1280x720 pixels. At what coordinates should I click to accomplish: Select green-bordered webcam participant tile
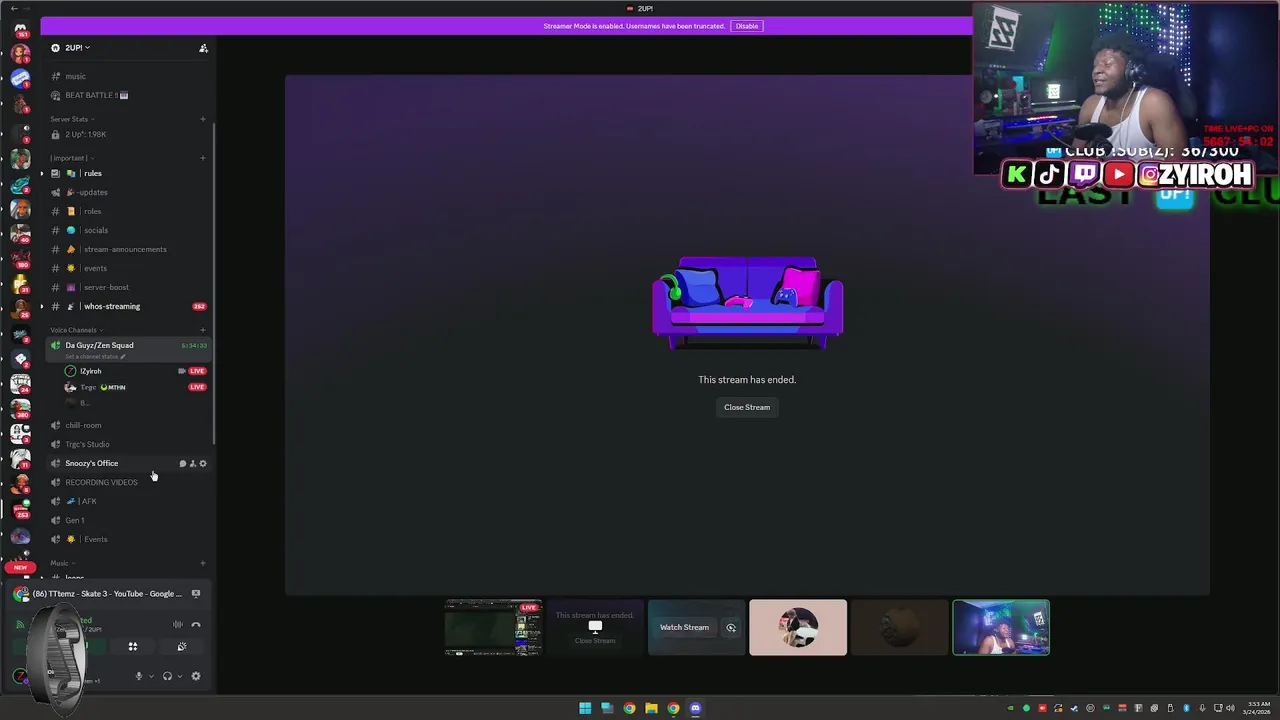click(1001, 628)
